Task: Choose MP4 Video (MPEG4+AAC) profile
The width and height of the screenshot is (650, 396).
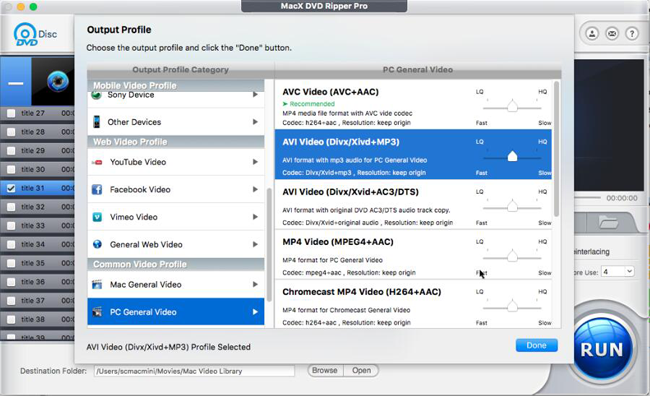Action: [413, 255]
